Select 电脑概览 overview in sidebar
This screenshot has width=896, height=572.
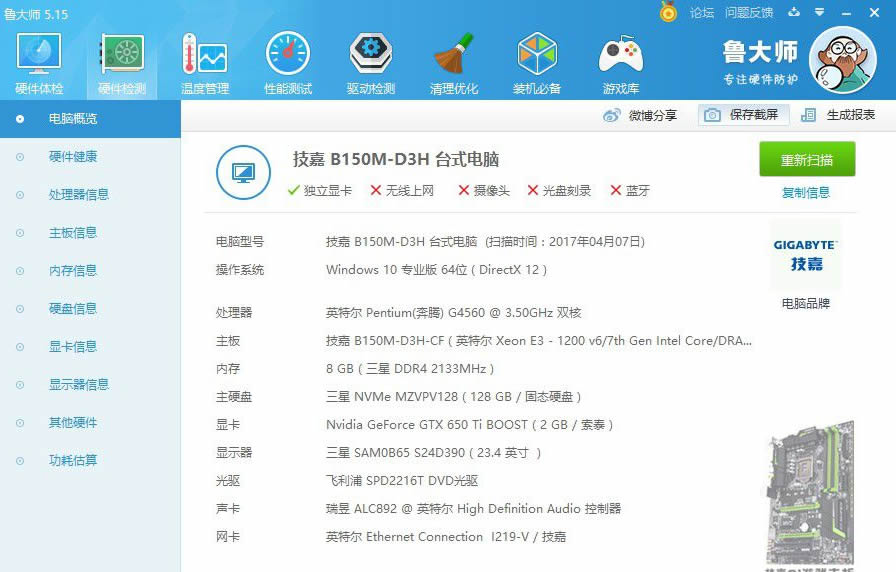[90, 119]
